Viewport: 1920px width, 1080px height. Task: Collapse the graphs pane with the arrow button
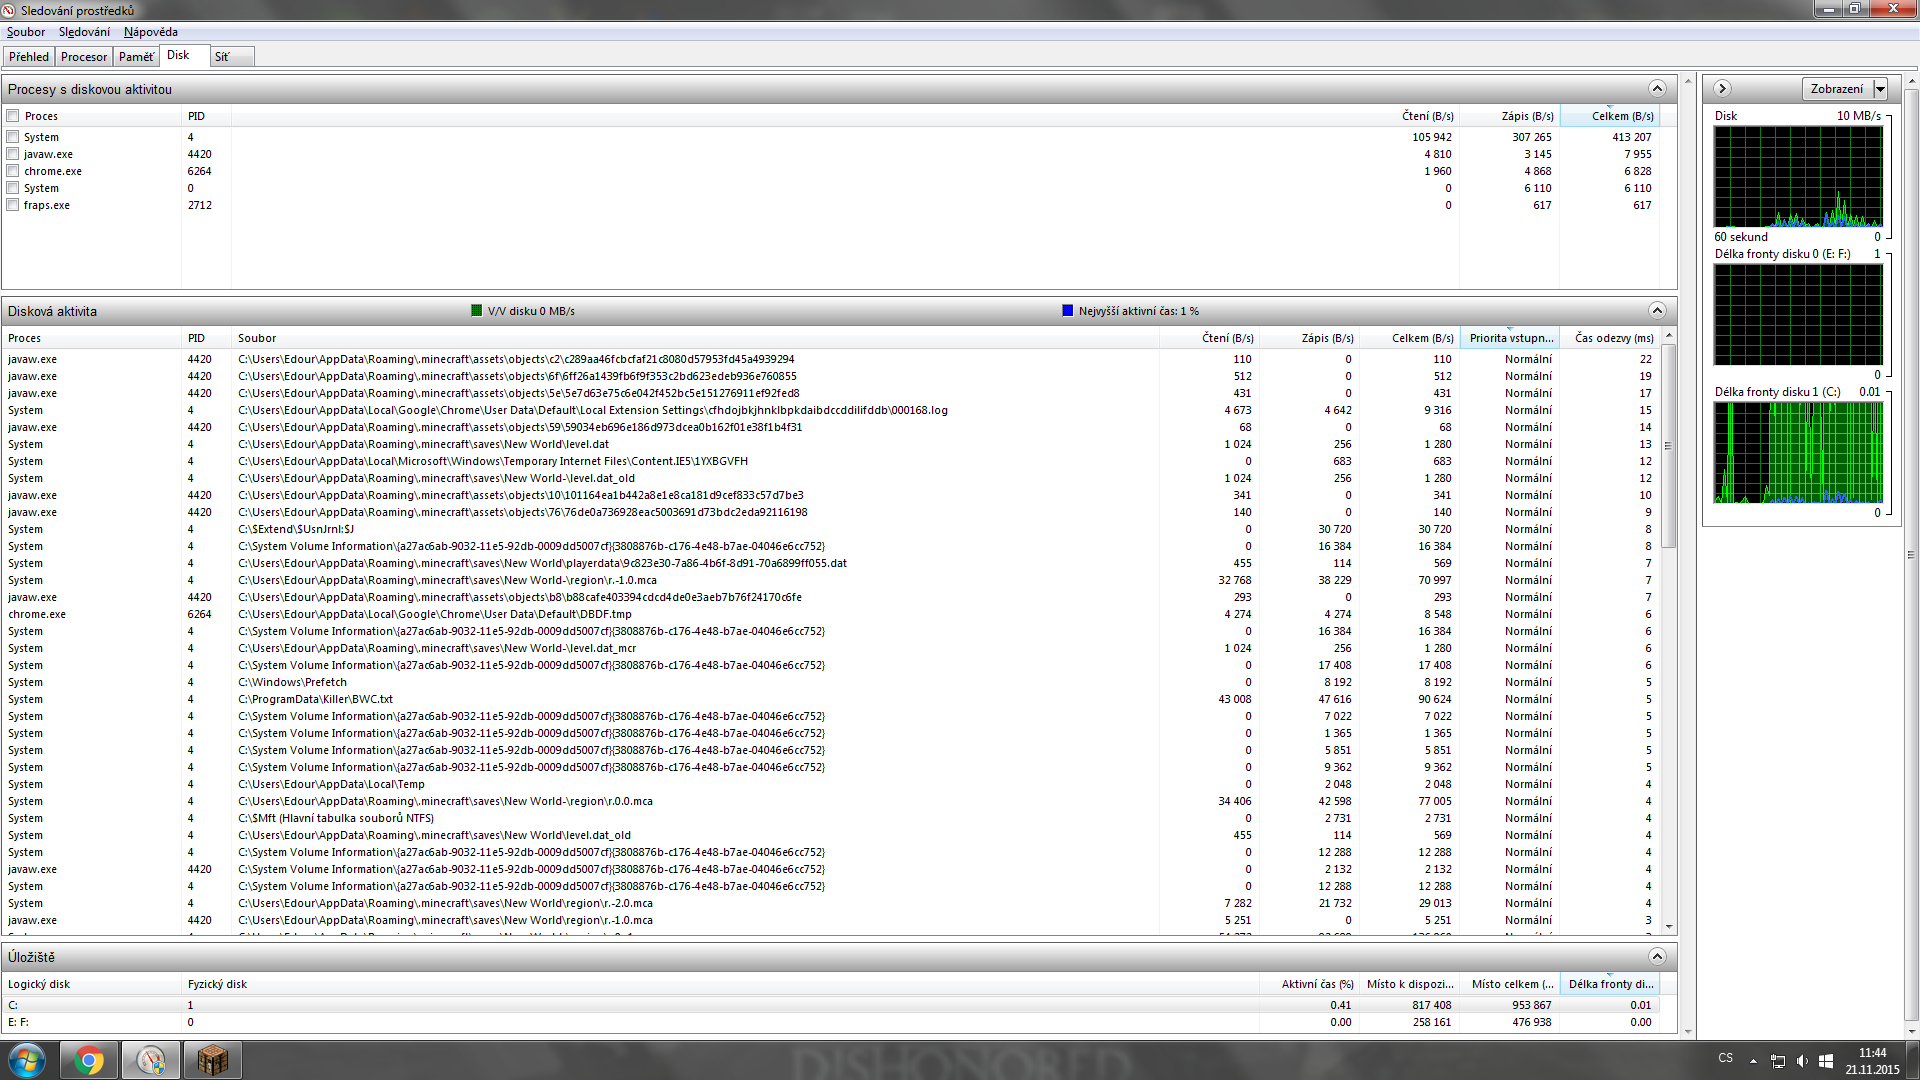point(1722,89)
